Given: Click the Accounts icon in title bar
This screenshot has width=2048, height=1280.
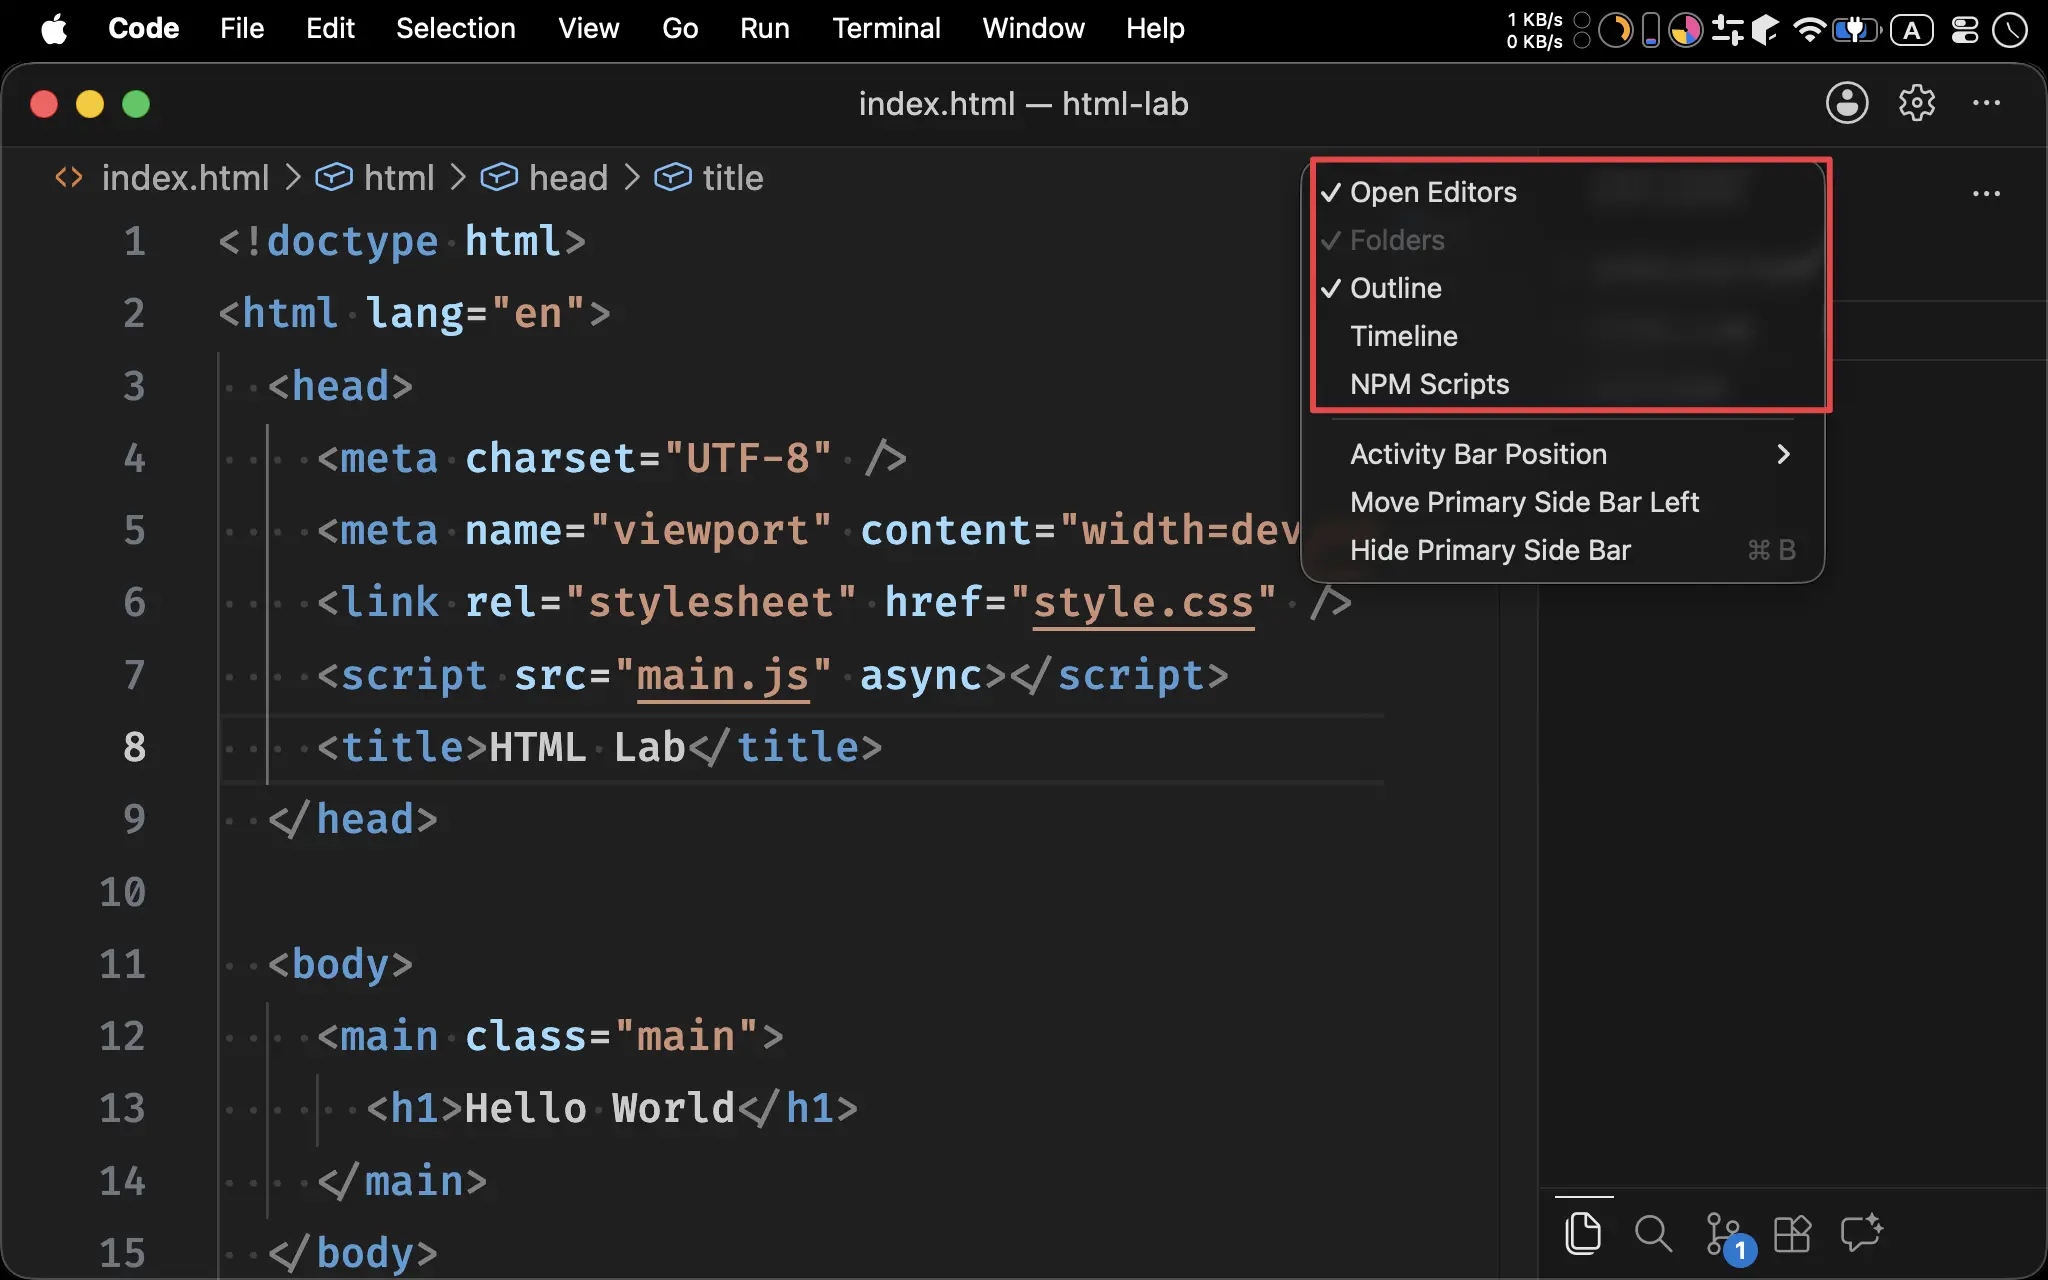Looking at the screenshot, I should click(1847, 103).
